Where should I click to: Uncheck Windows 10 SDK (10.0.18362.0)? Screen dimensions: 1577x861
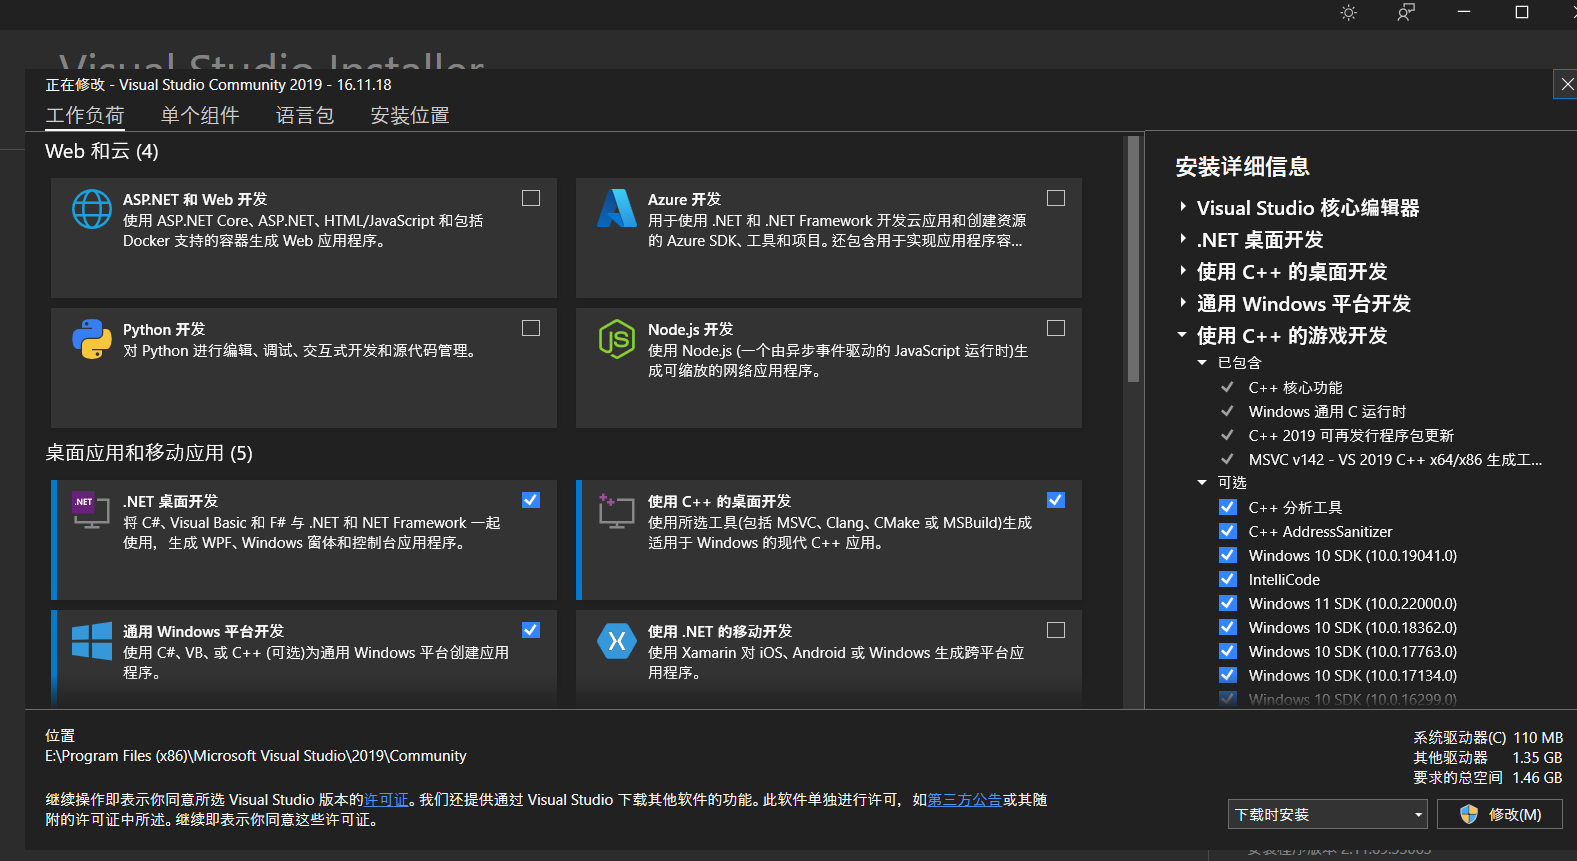coord(1228,627)
